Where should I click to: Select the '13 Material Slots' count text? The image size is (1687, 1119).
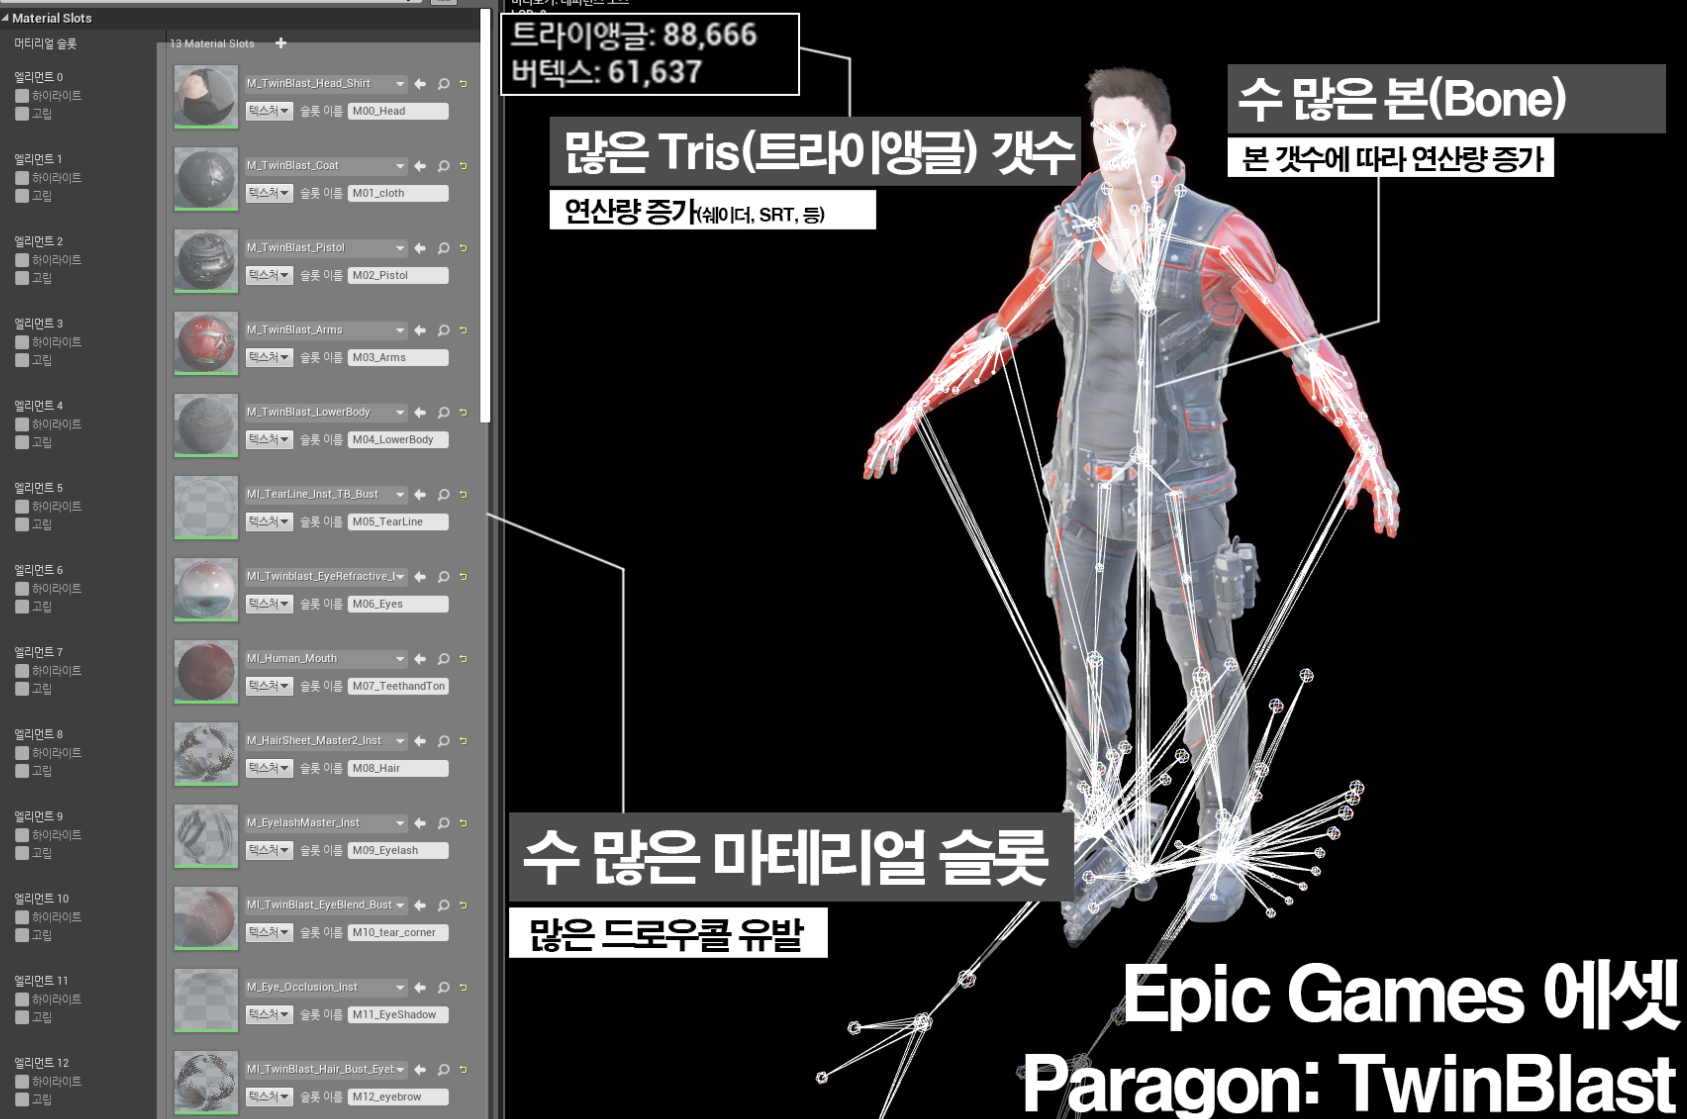(x=212, y=44)
